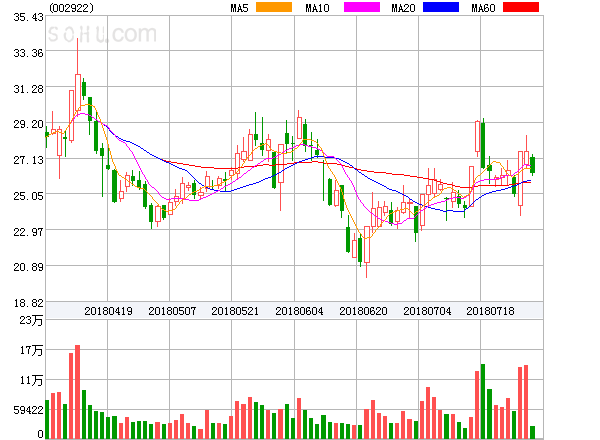
Task: Click the 27.13 price axis value
Action: click(x=28, y=160)
